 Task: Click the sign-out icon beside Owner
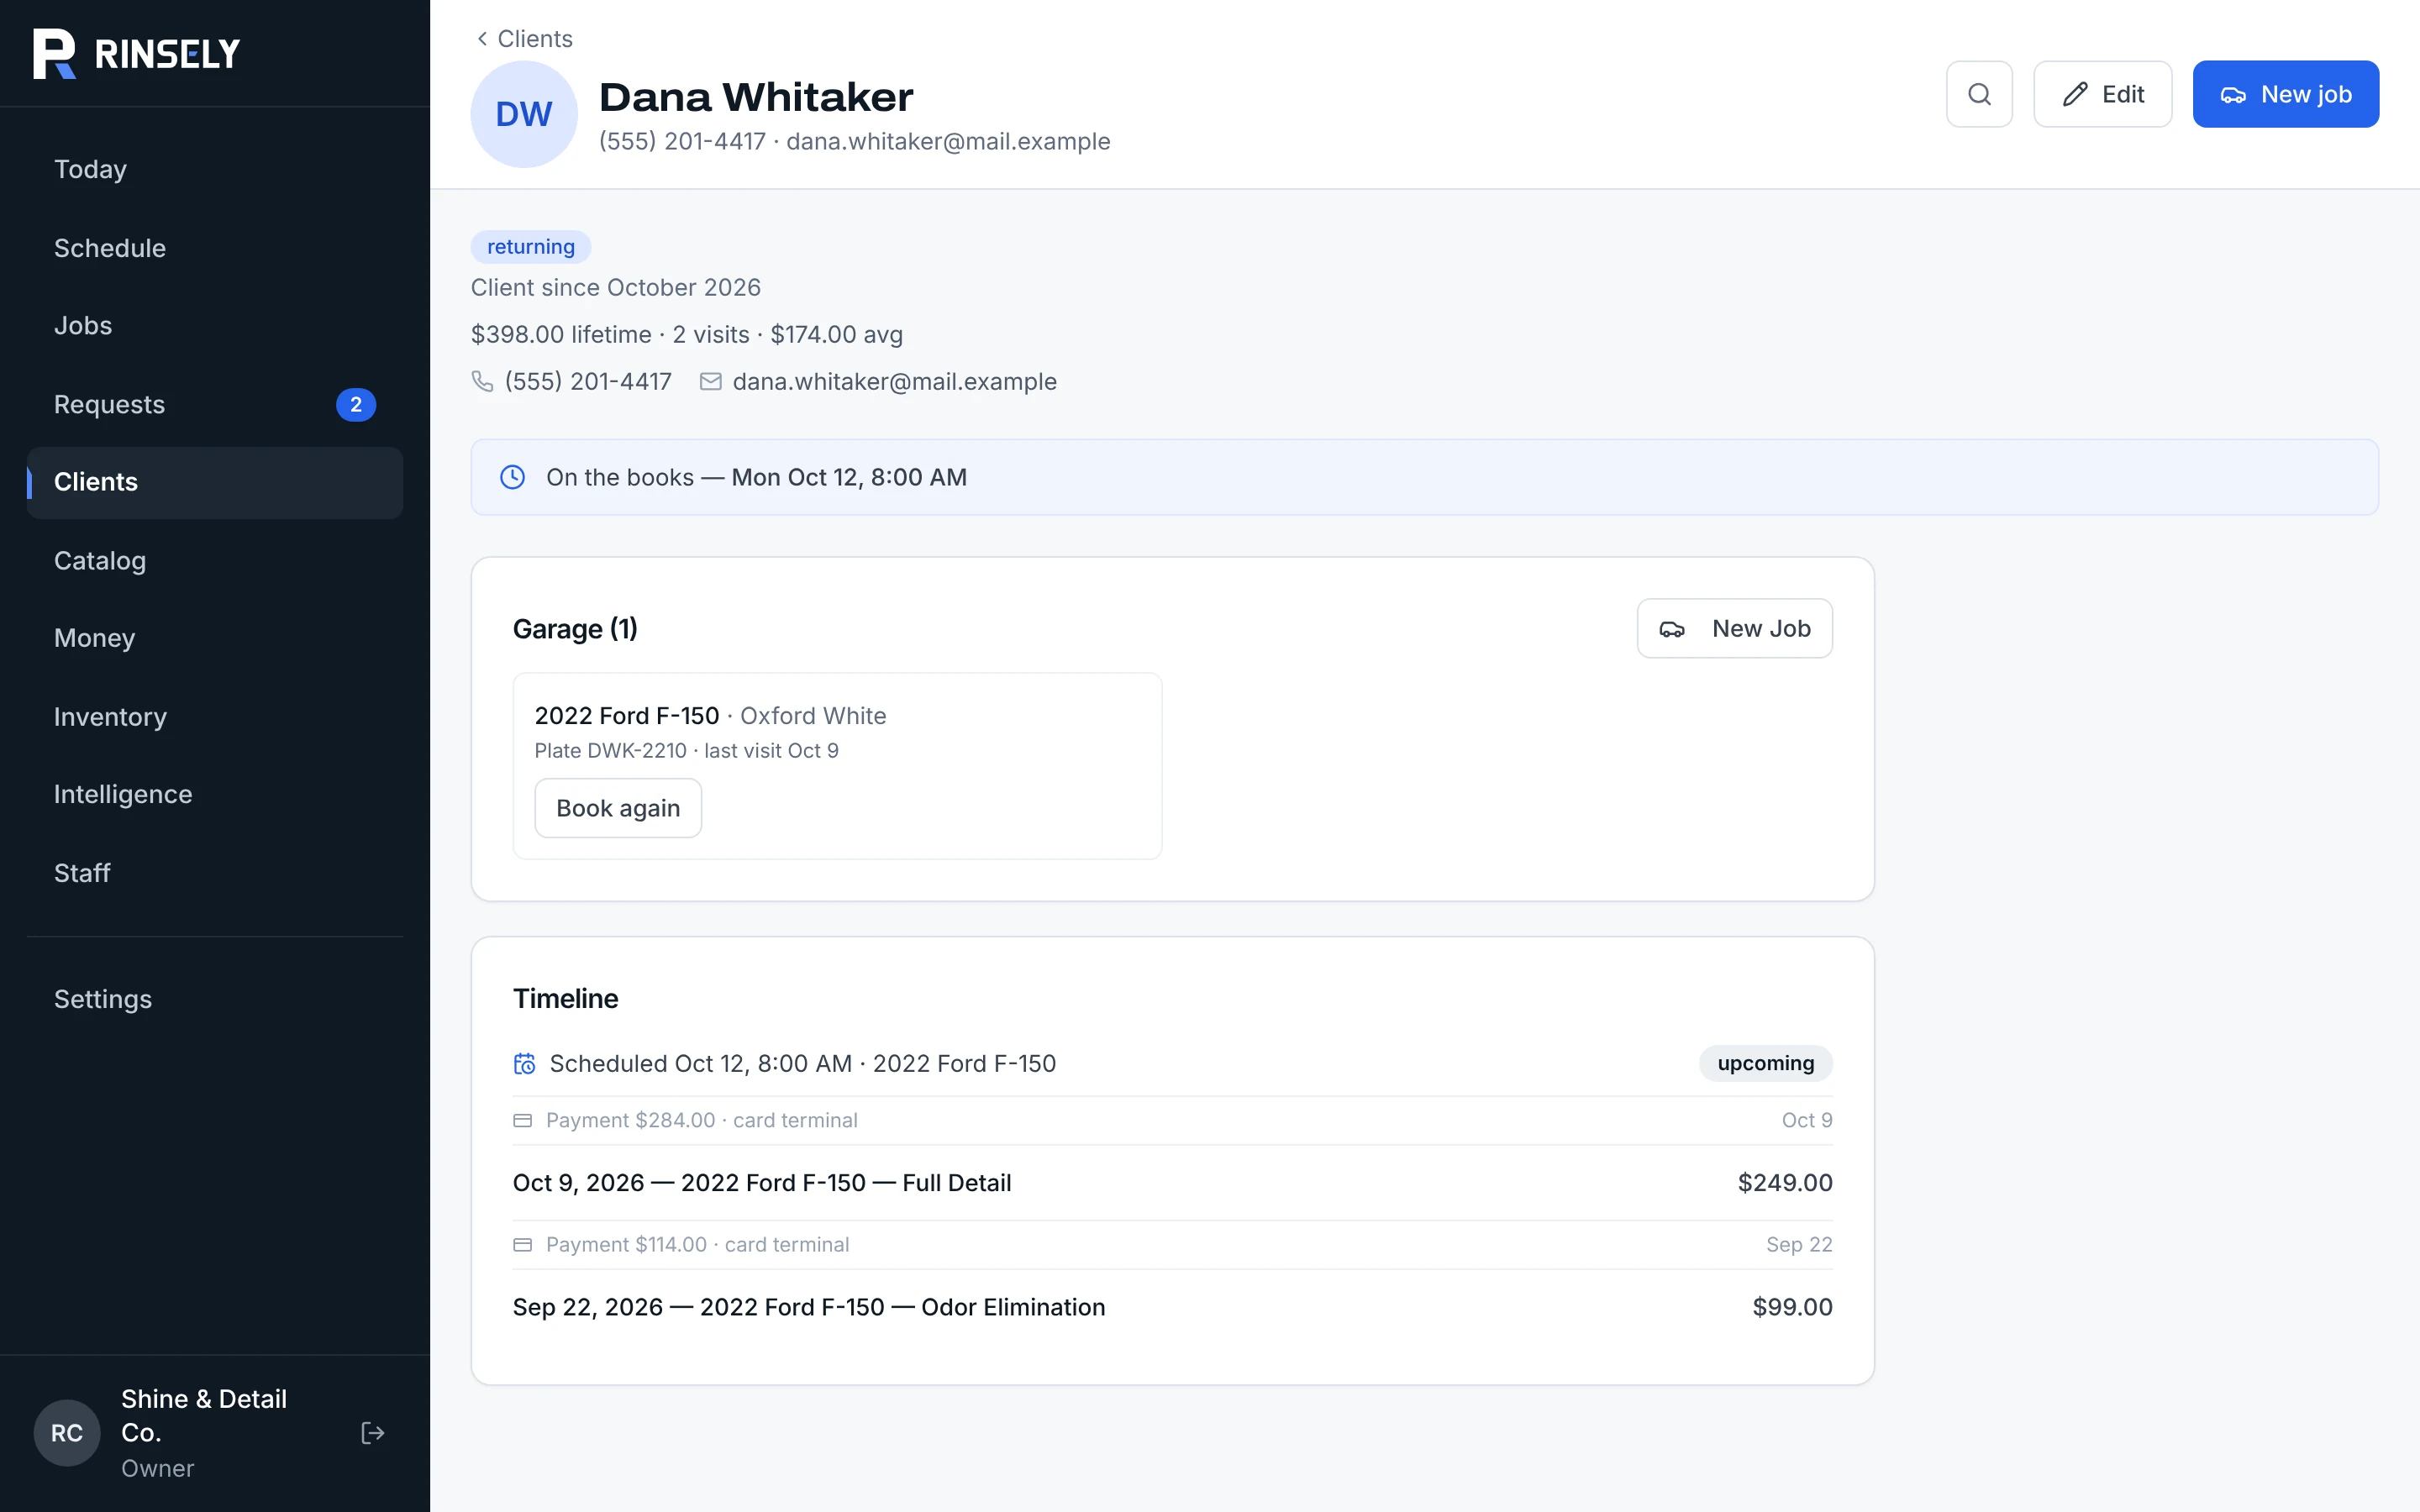[x=372, y=1433]
